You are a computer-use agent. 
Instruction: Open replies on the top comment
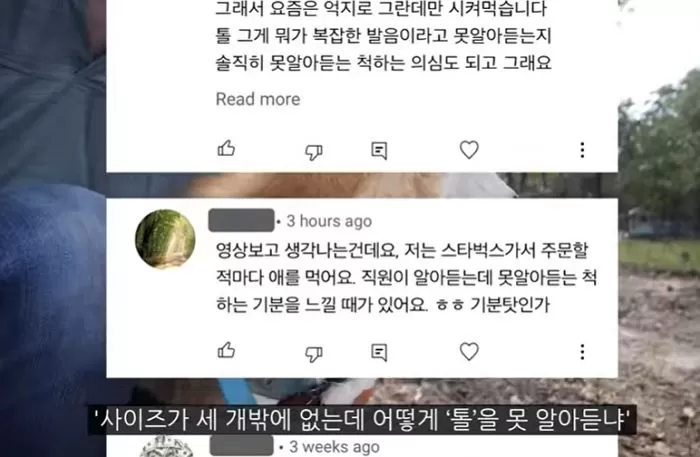379,151
